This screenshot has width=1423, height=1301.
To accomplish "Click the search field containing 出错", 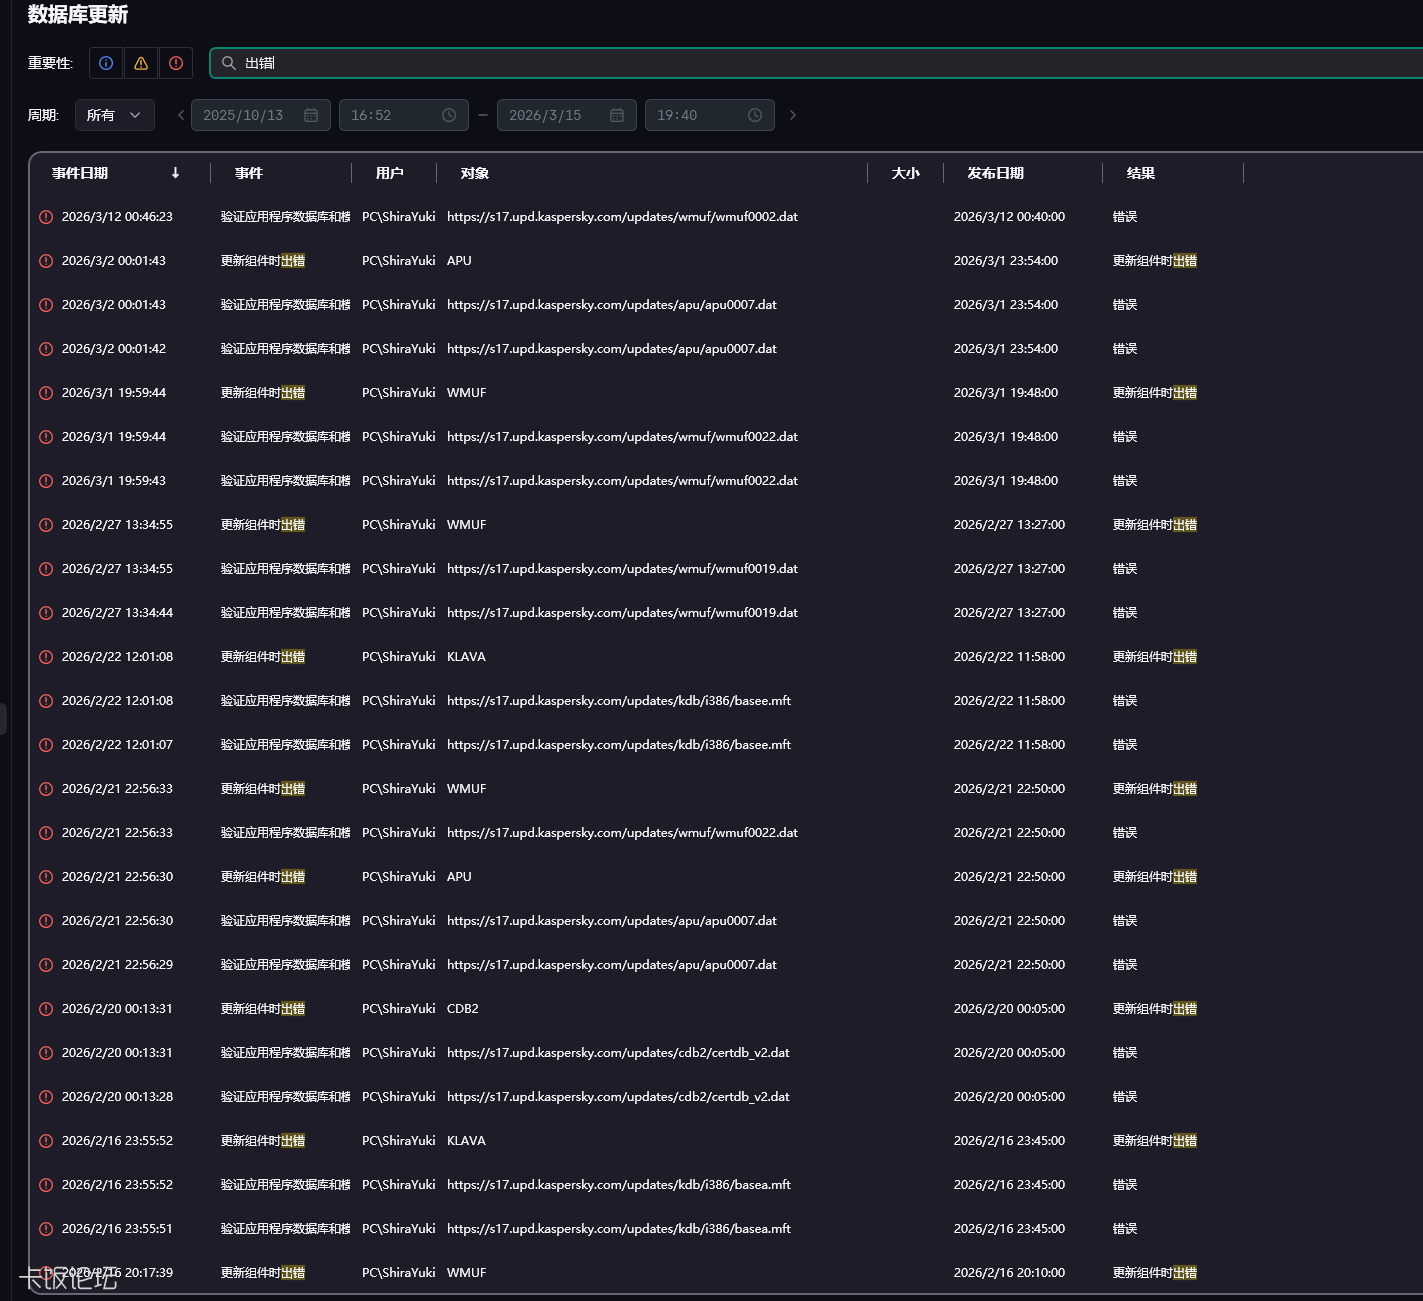I will (x=800, y=63).
